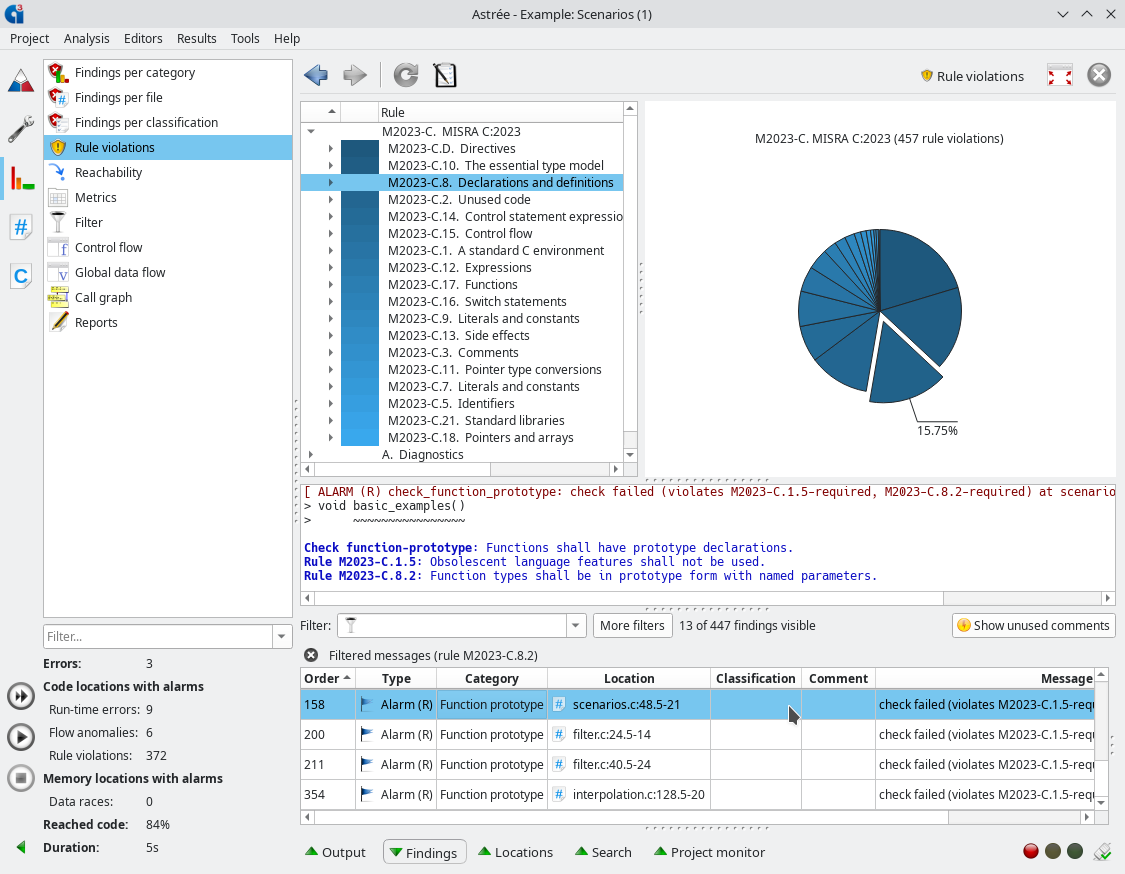Select M2023-C.17. Functions rule
1125x874 pixels.
[452, 285]
